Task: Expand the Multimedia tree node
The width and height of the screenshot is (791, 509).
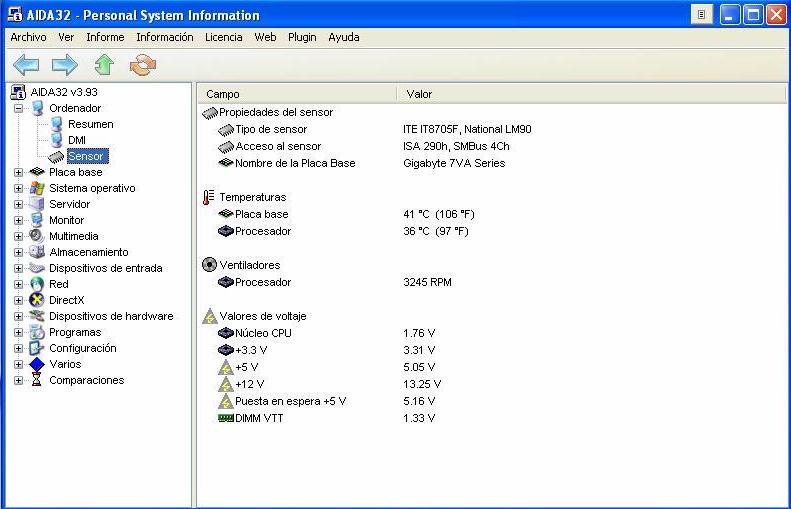Action: tap(19, 236)
